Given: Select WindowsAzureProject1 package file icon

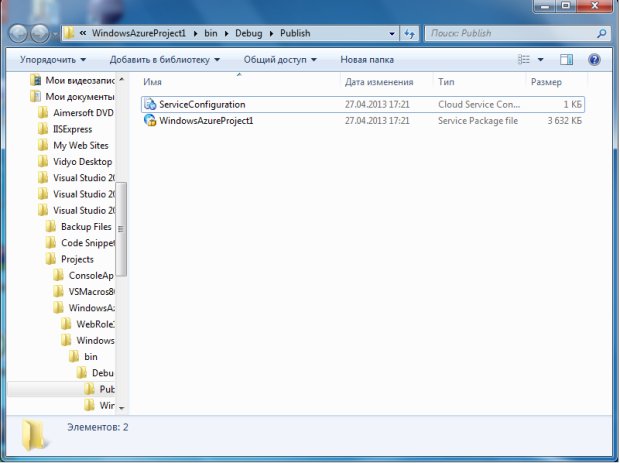Looking at the screenshot, I should coord(150,121).
